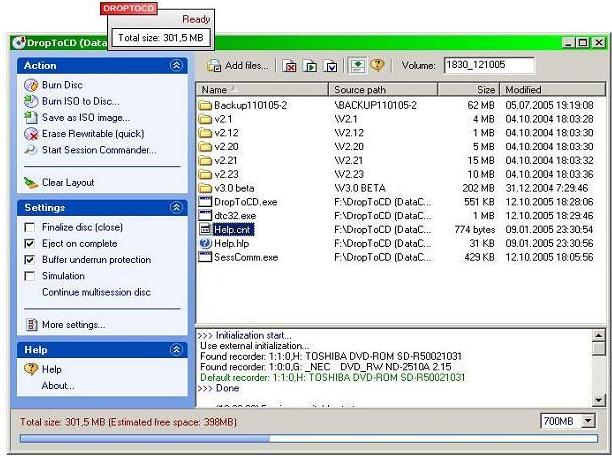Click the About... link
Screen dimensions: 612x456
coord(58,386)
